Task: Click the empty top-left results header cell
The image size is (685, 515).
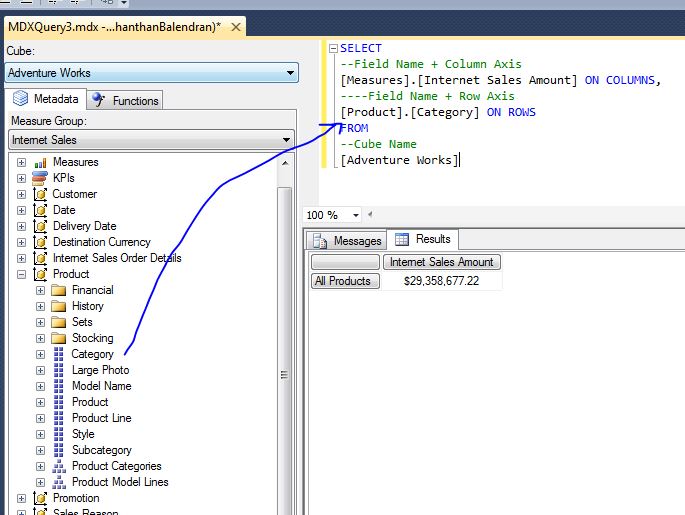Action: tap(345, 262)
